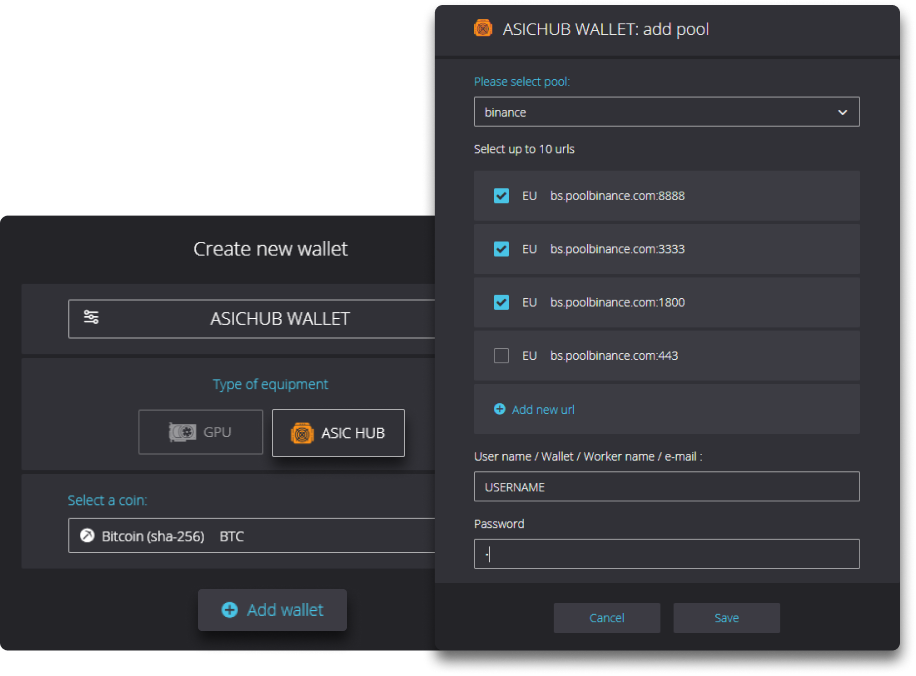916x676 pixels.
Task: Select the GPU equipment type
Action: 200,432
